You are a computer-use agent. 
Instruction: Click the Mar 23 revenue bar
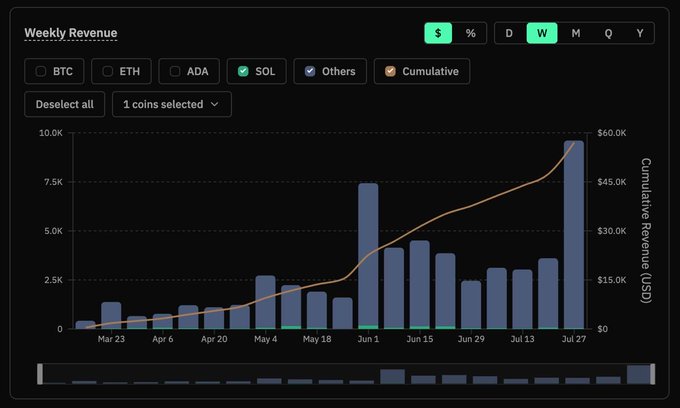(111, 315)
